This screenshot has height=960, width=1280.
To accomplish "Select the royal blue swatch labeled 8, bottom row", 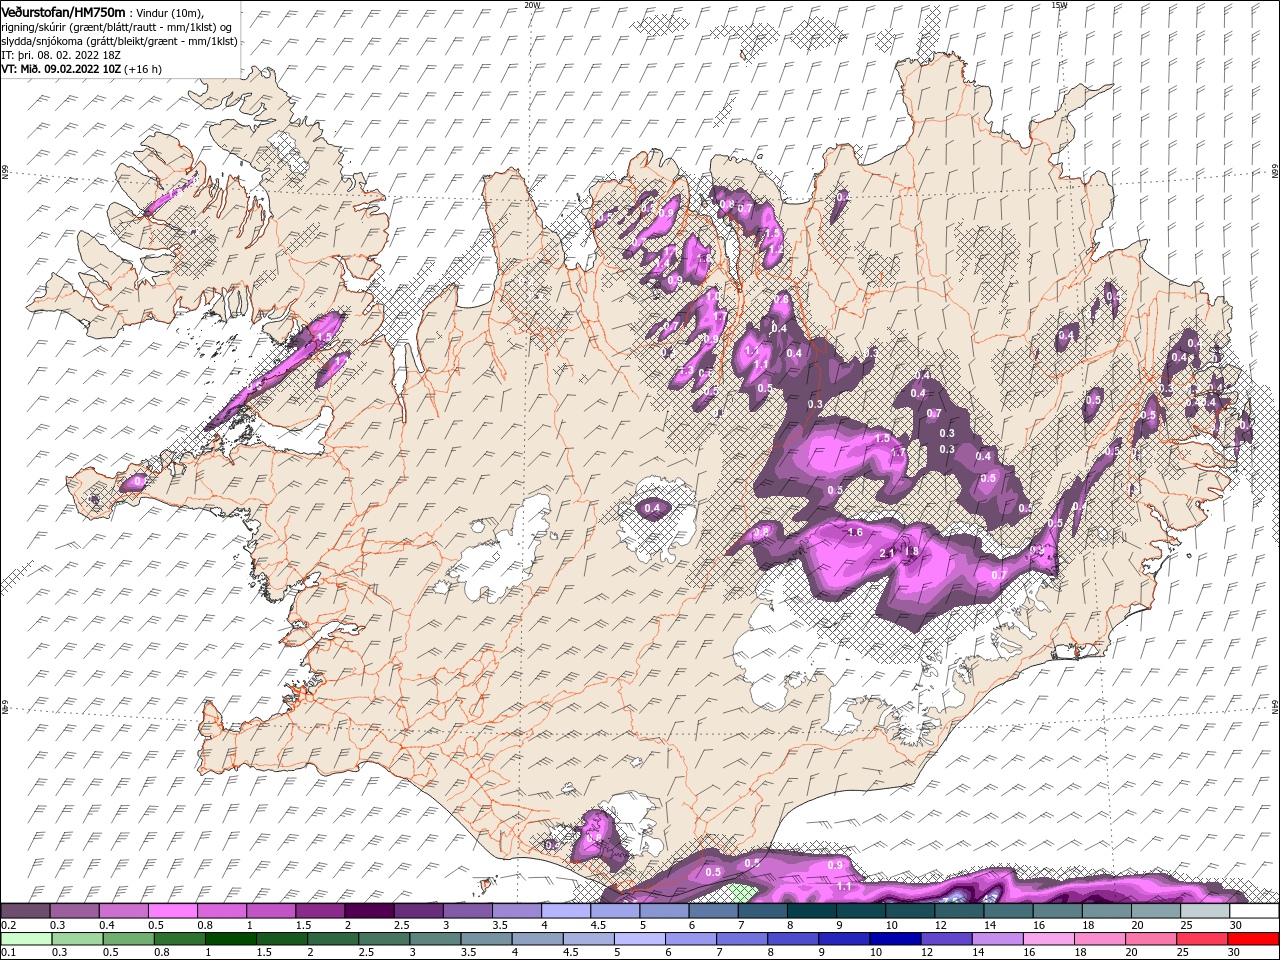I will (793, 939).
